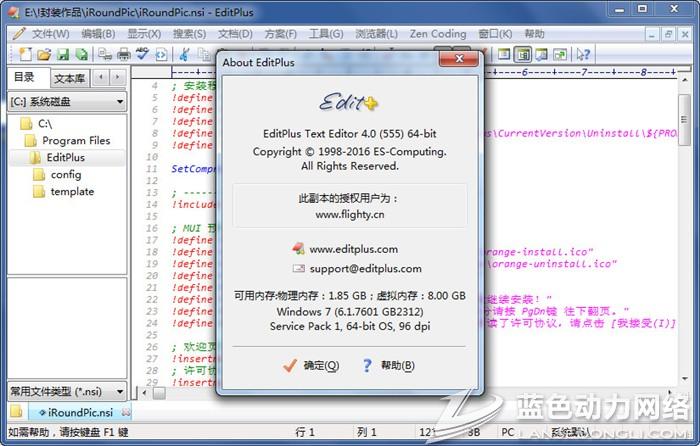700x446 pixels.
Task: Click the New document toolbar icon
Action: click(x=25, y=54)
